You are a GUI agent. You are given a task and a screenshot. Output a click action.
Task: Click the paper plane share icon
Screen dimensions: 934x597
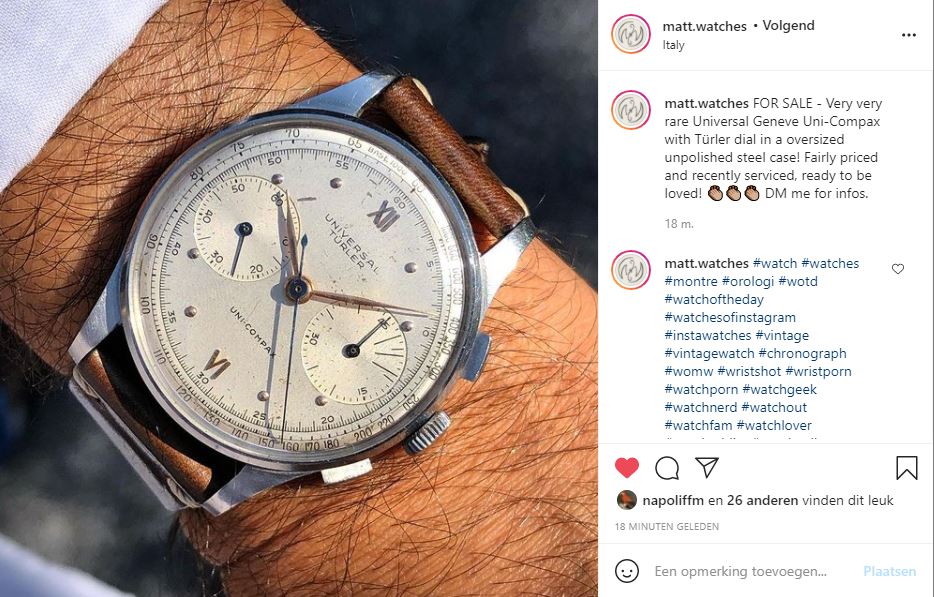click(x=707, y=468)
